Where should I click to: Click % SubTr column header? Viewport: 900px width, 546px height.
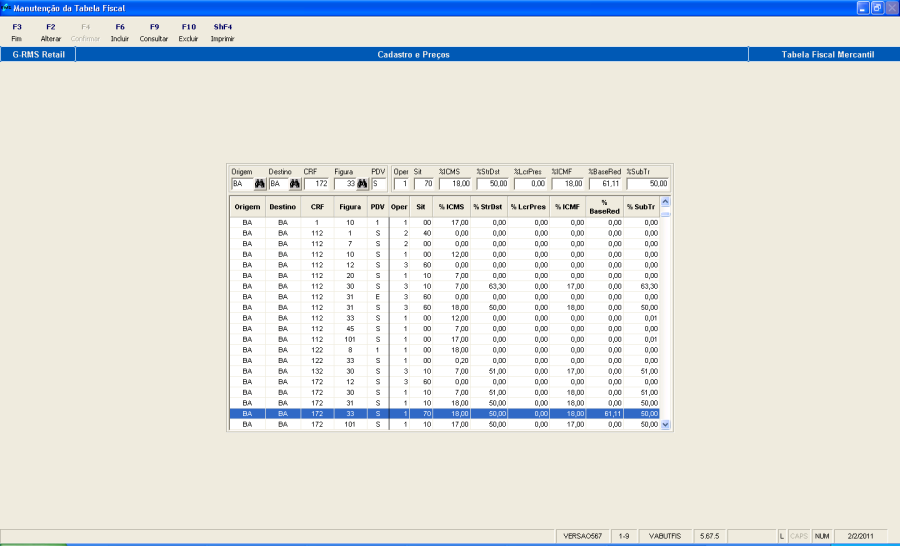[641, 207]
